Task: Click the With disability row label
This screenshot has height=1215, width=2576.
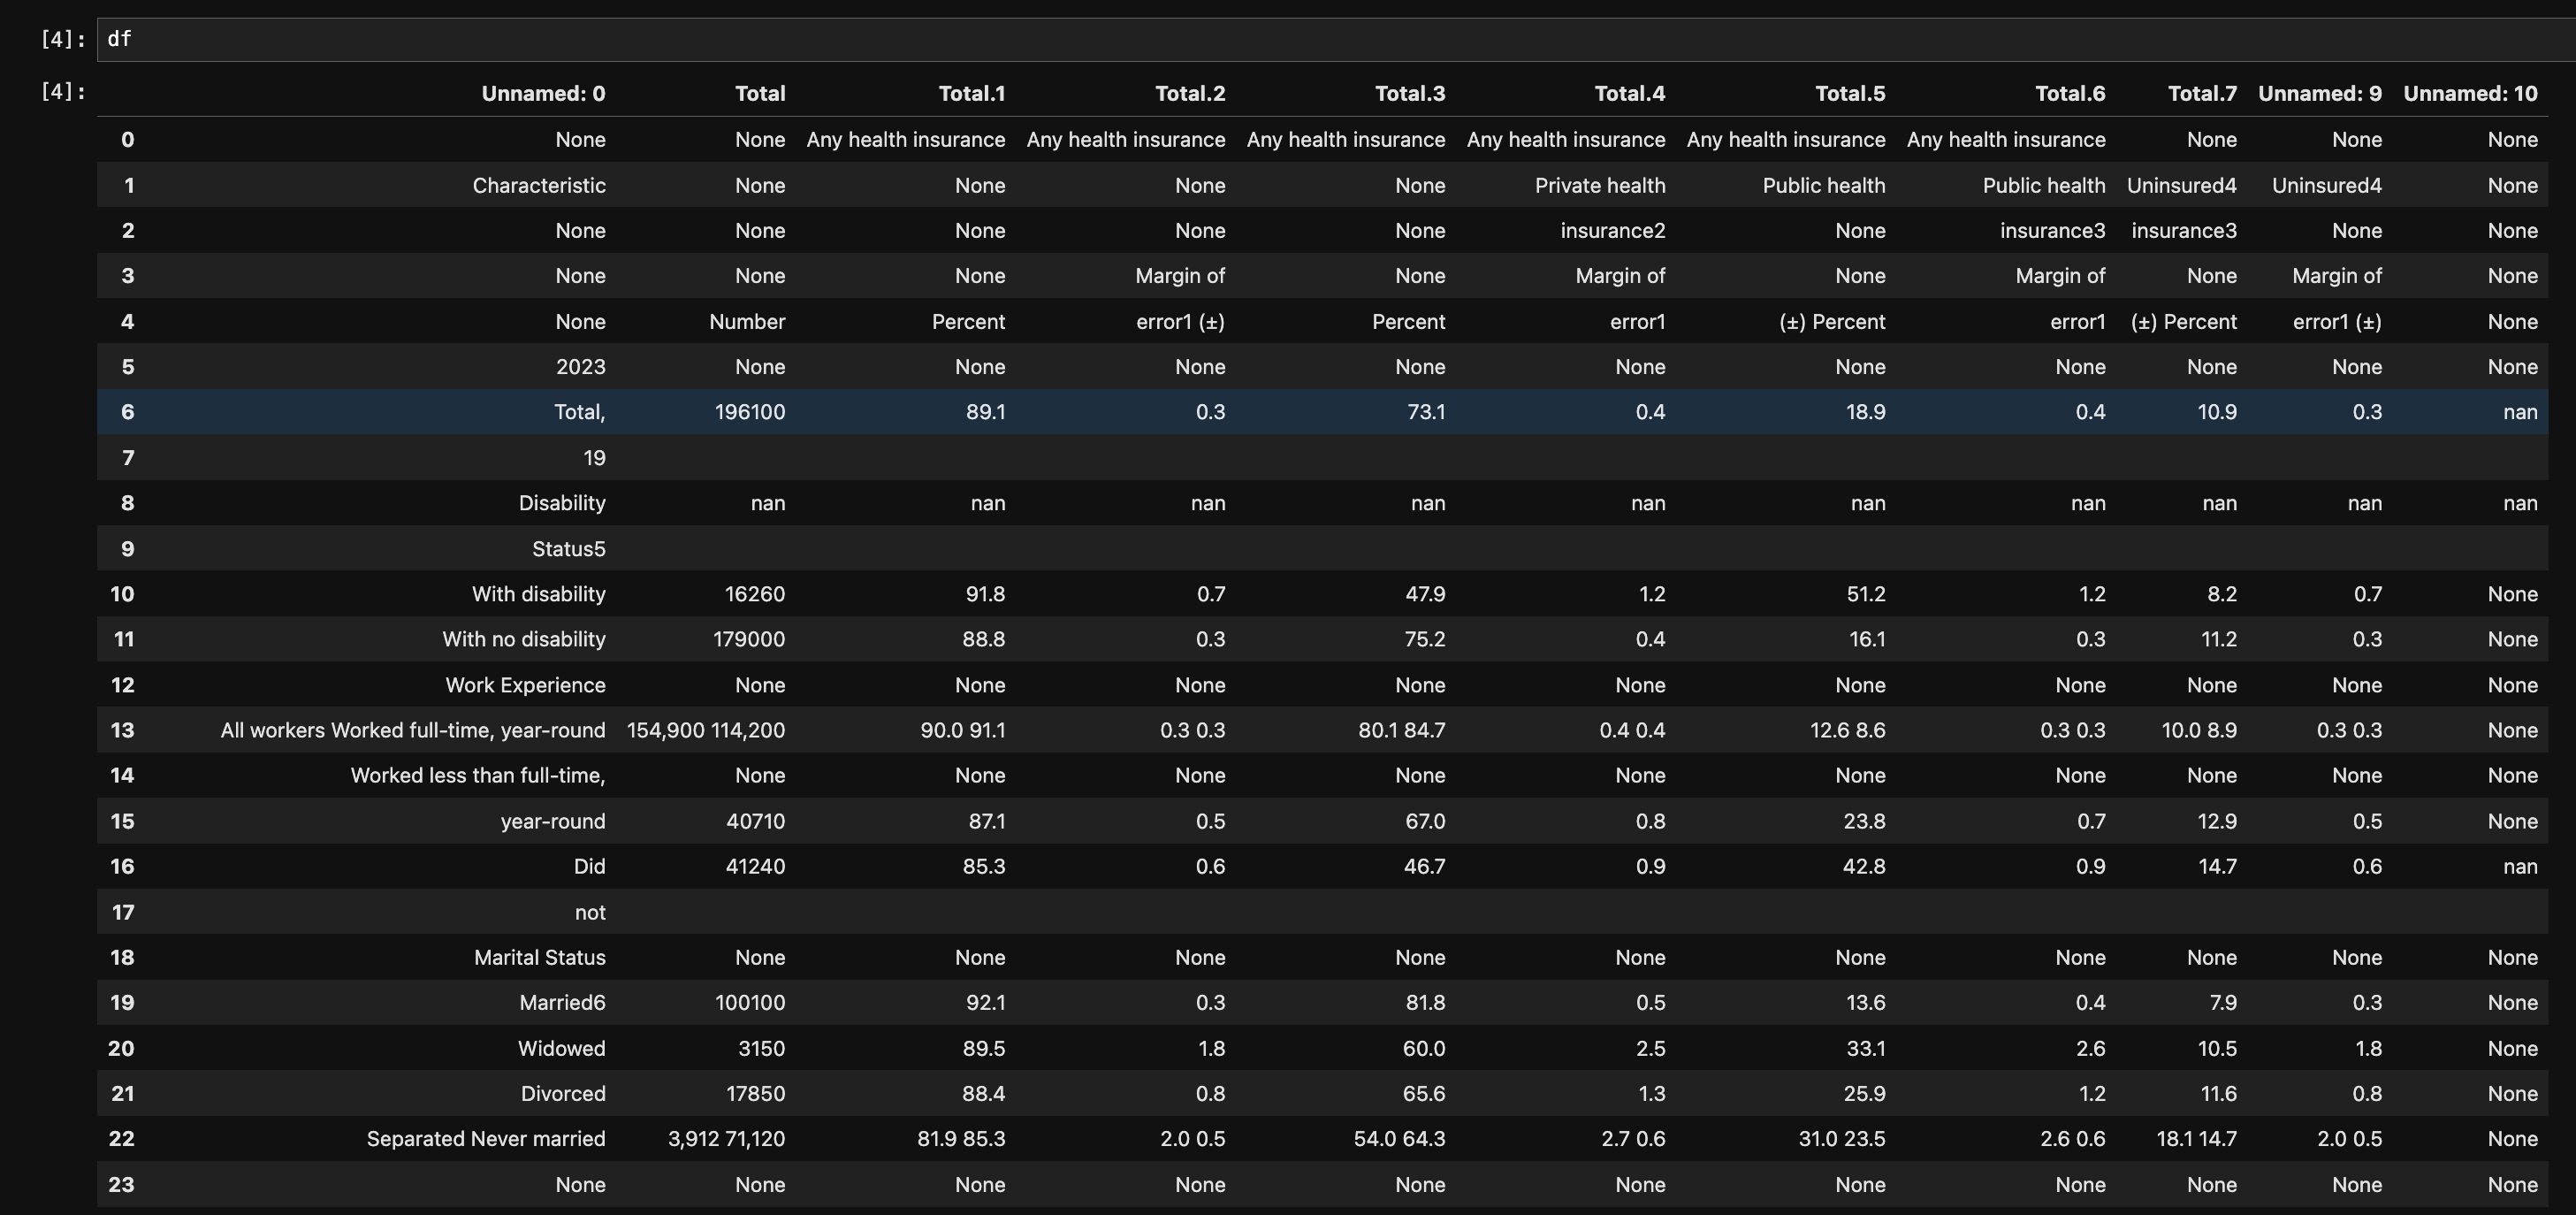Action: [539, 594]
